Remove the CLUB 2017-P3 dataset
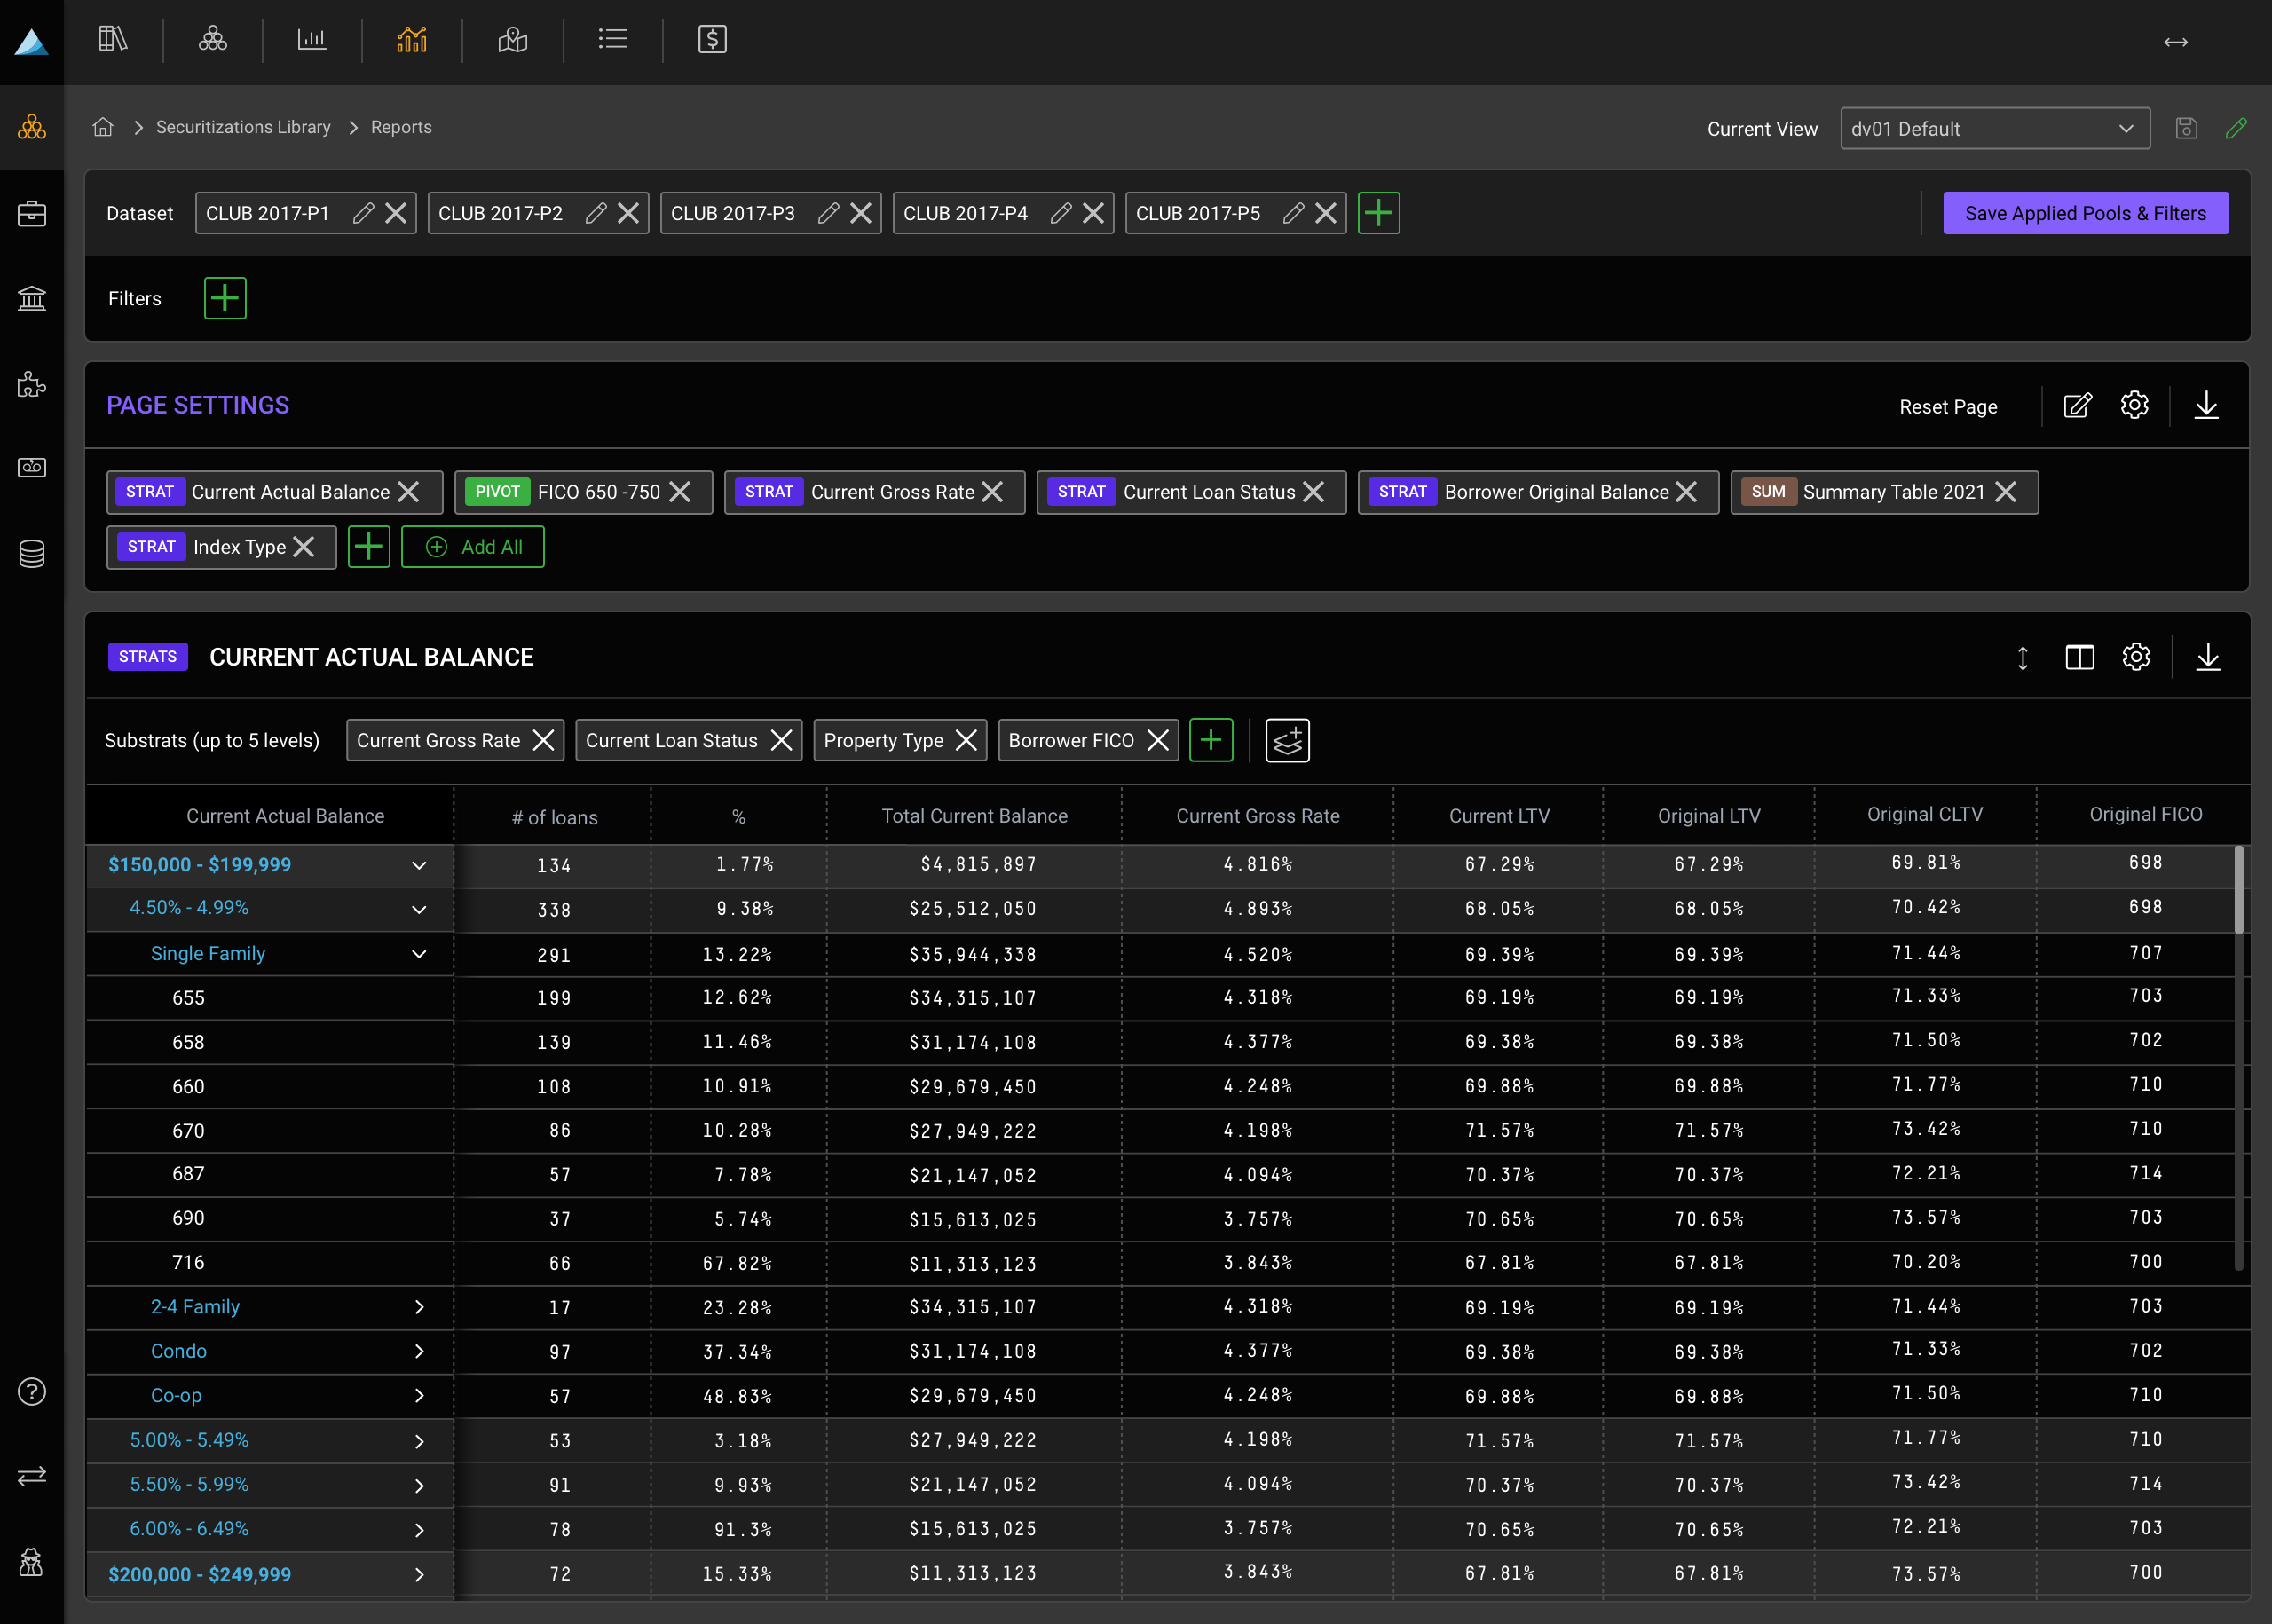 point(861,213)
